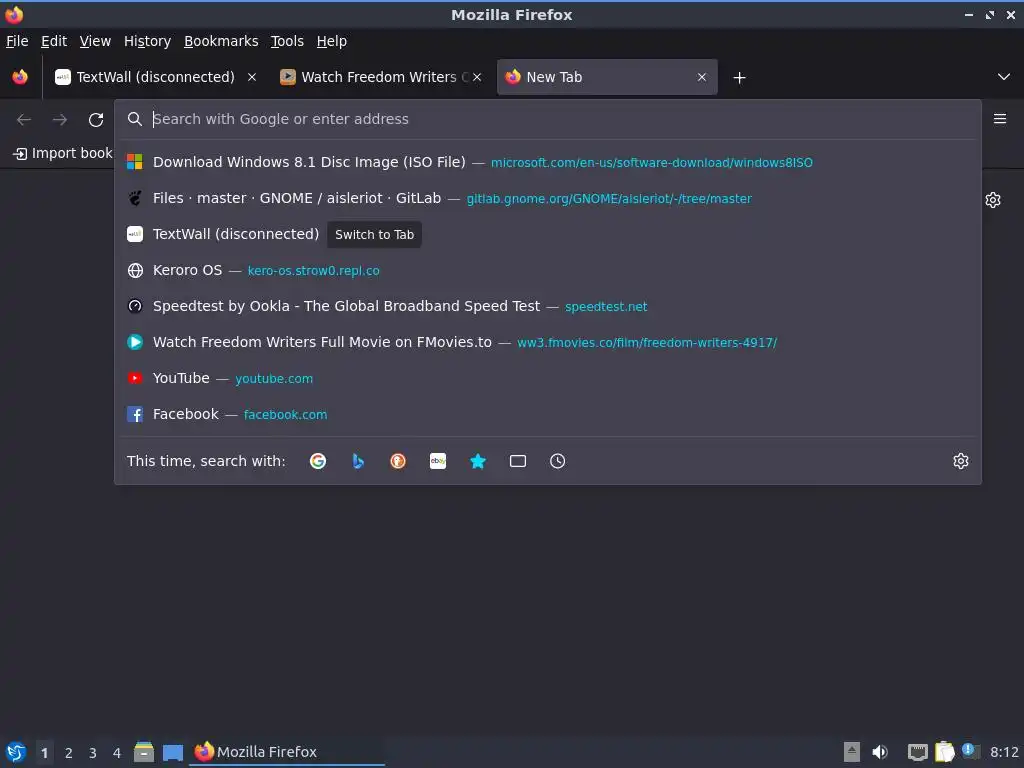Go back with the back arrow
Screen dimensions: 1024x768
(24, 120)
